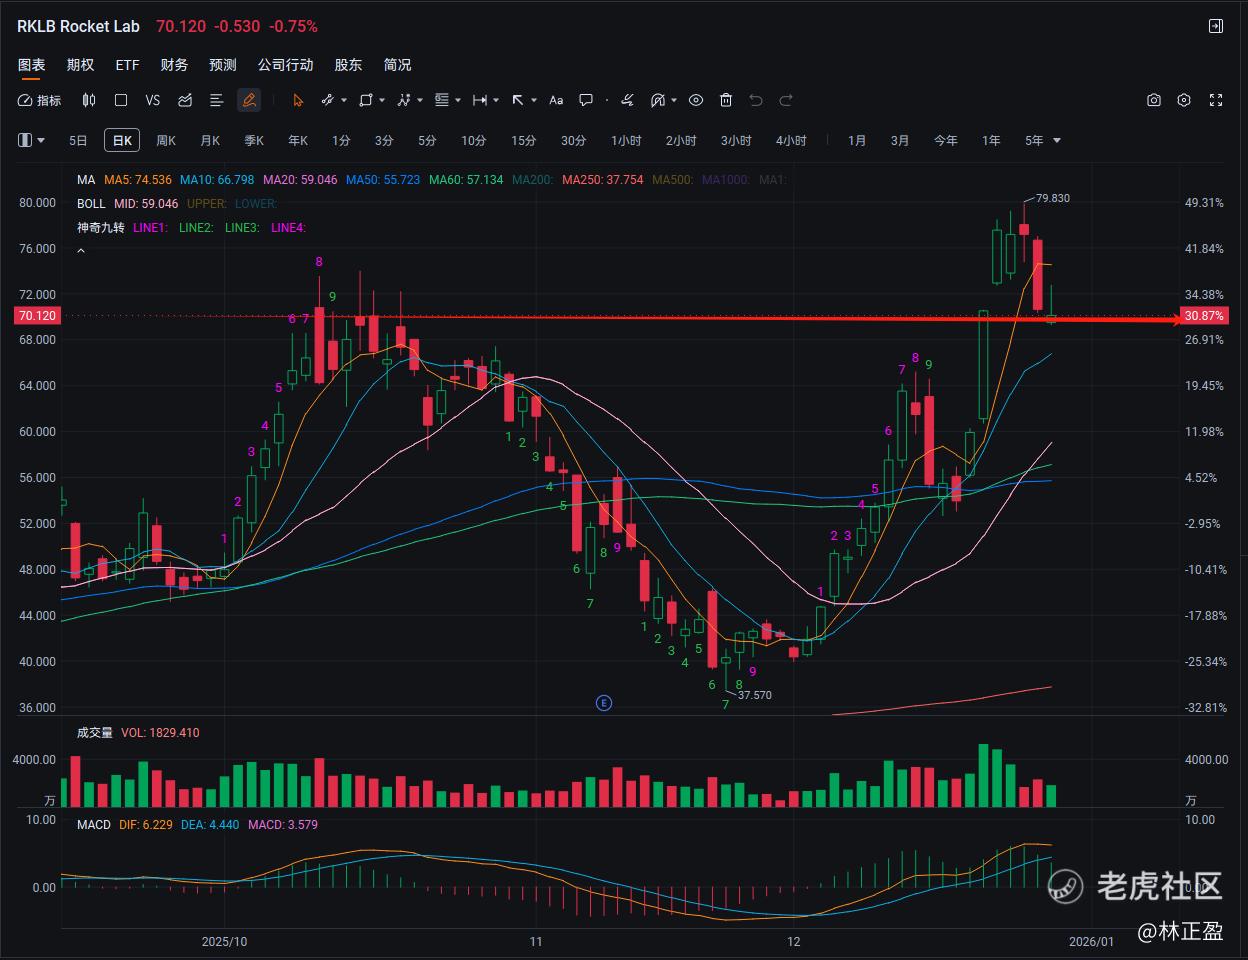Select the 1小时 interval
This screenshot has width=1248, height=960.
626,141
